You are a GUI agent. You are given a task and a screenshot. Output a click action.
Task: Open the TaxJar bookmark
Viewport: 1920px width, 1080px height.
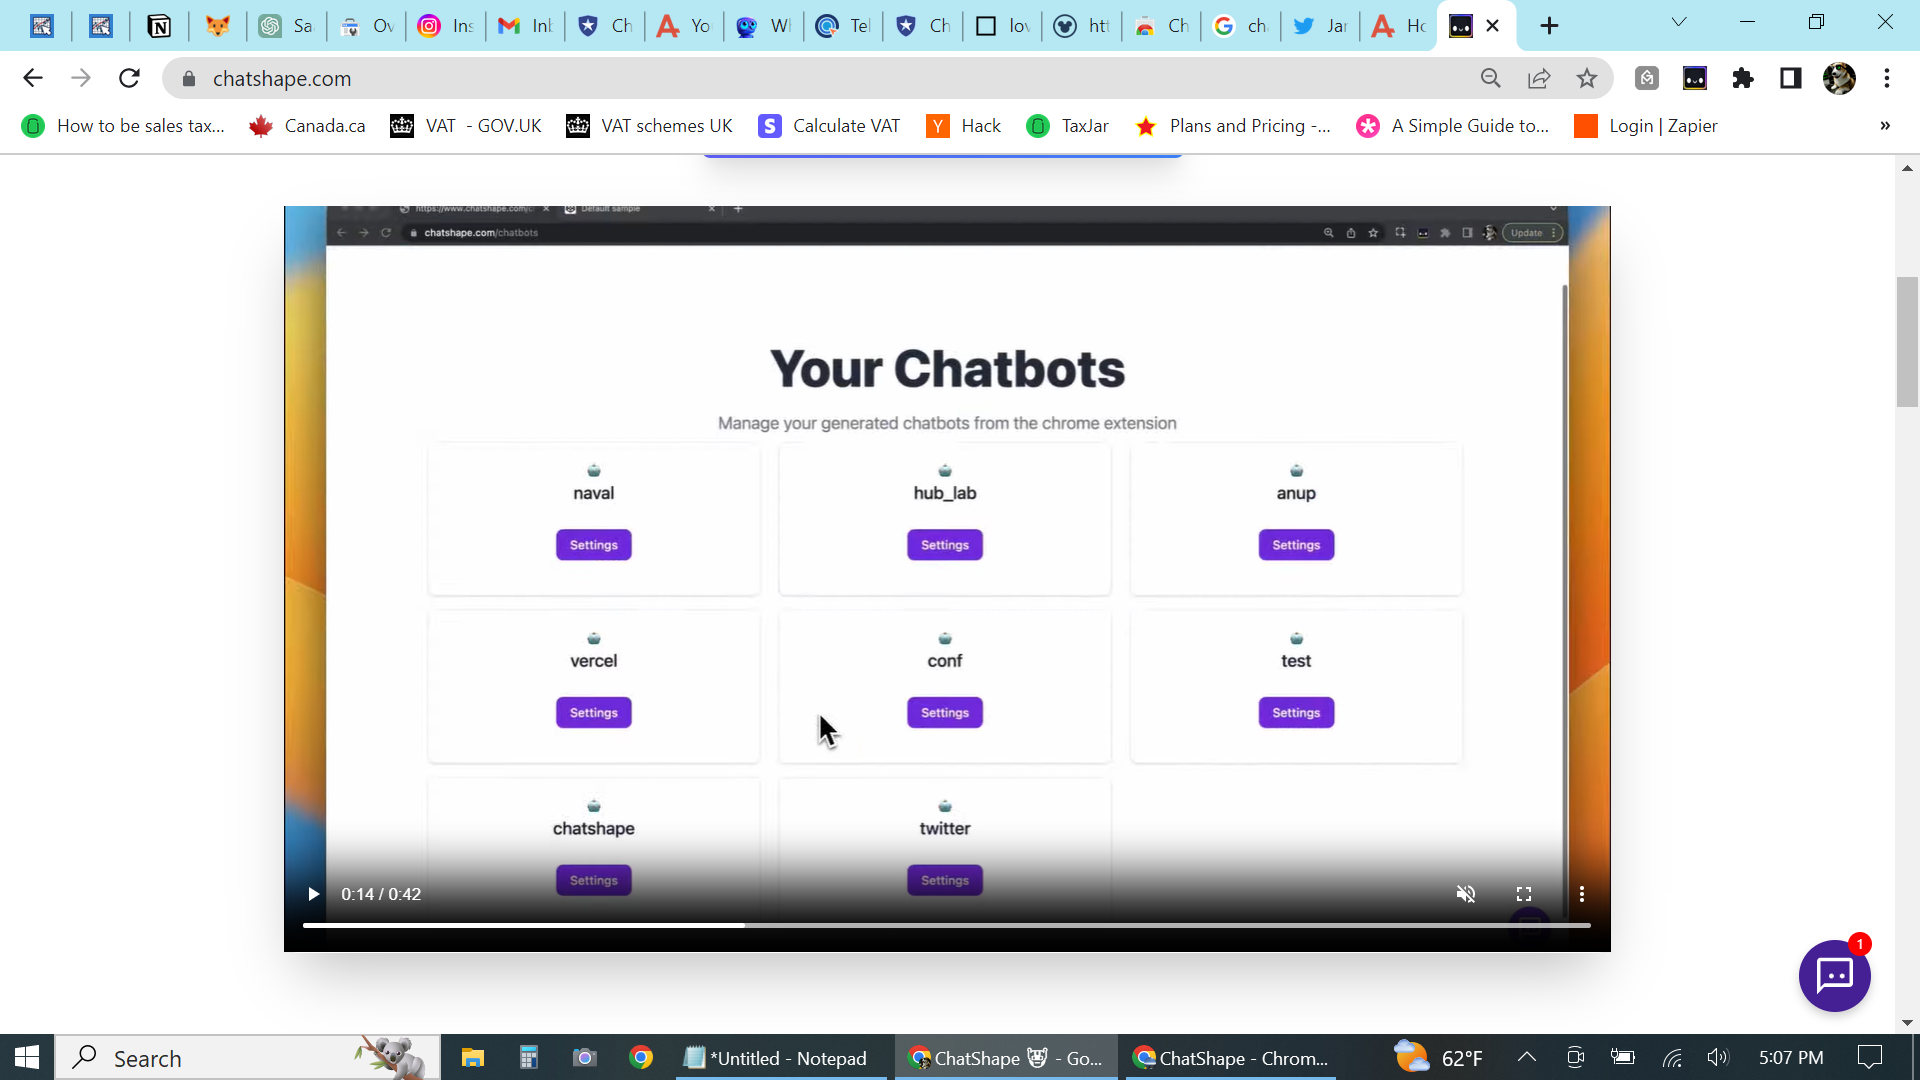coord(1068,126)
